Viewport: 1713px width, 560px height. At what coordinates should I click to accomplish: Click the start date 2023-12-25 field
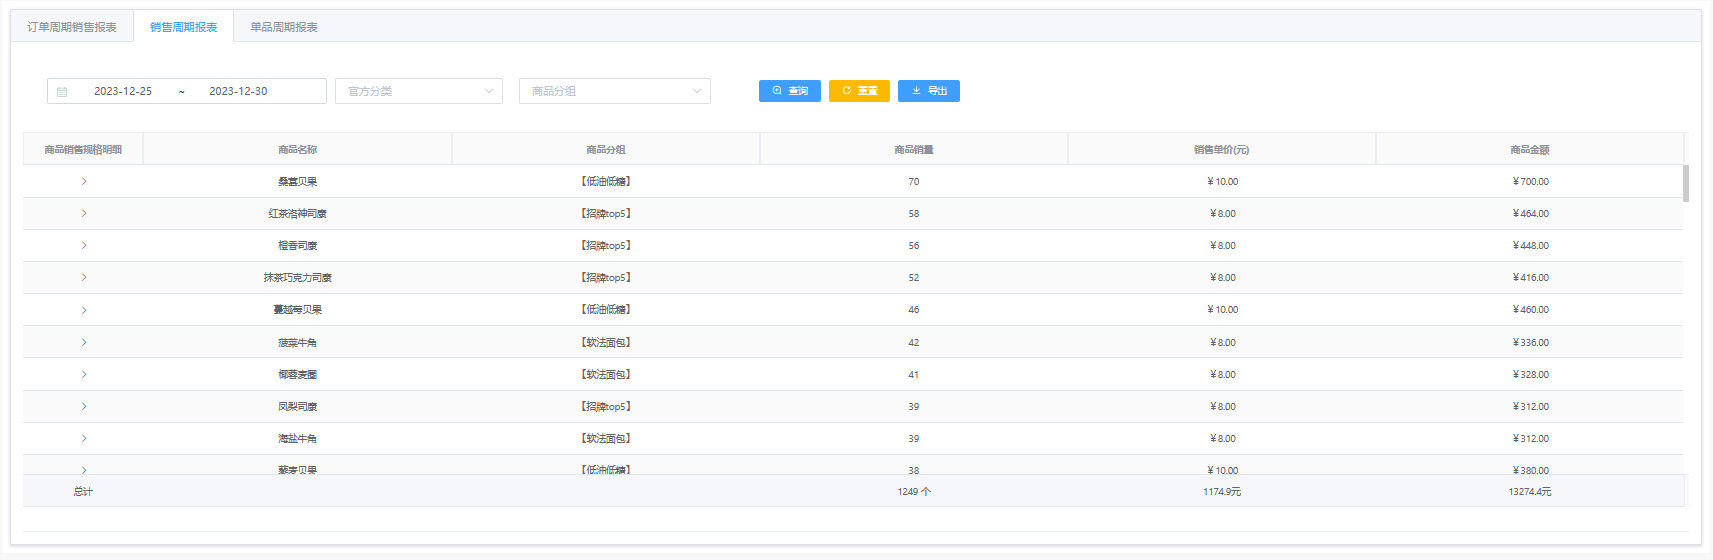click(x=123, y=91)
